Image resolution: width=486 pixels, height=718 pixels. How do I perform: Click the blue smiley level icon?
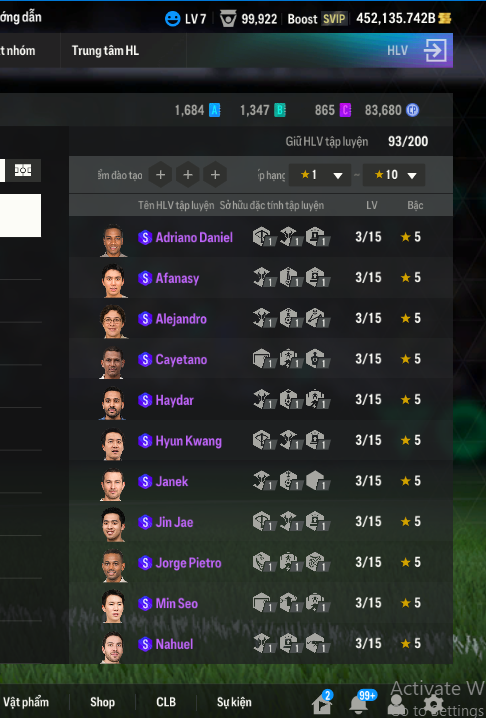tap(172, 19)
